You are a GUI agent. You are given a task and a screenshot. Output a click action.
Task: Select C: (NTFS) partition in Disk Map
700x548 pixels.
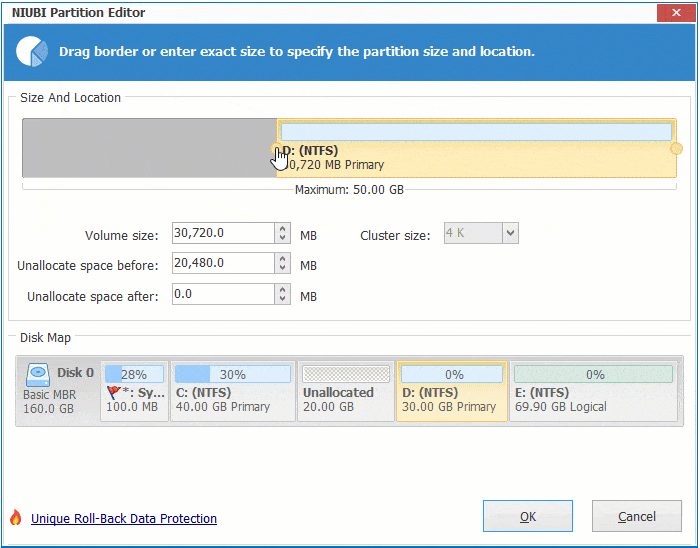[232, 392]
